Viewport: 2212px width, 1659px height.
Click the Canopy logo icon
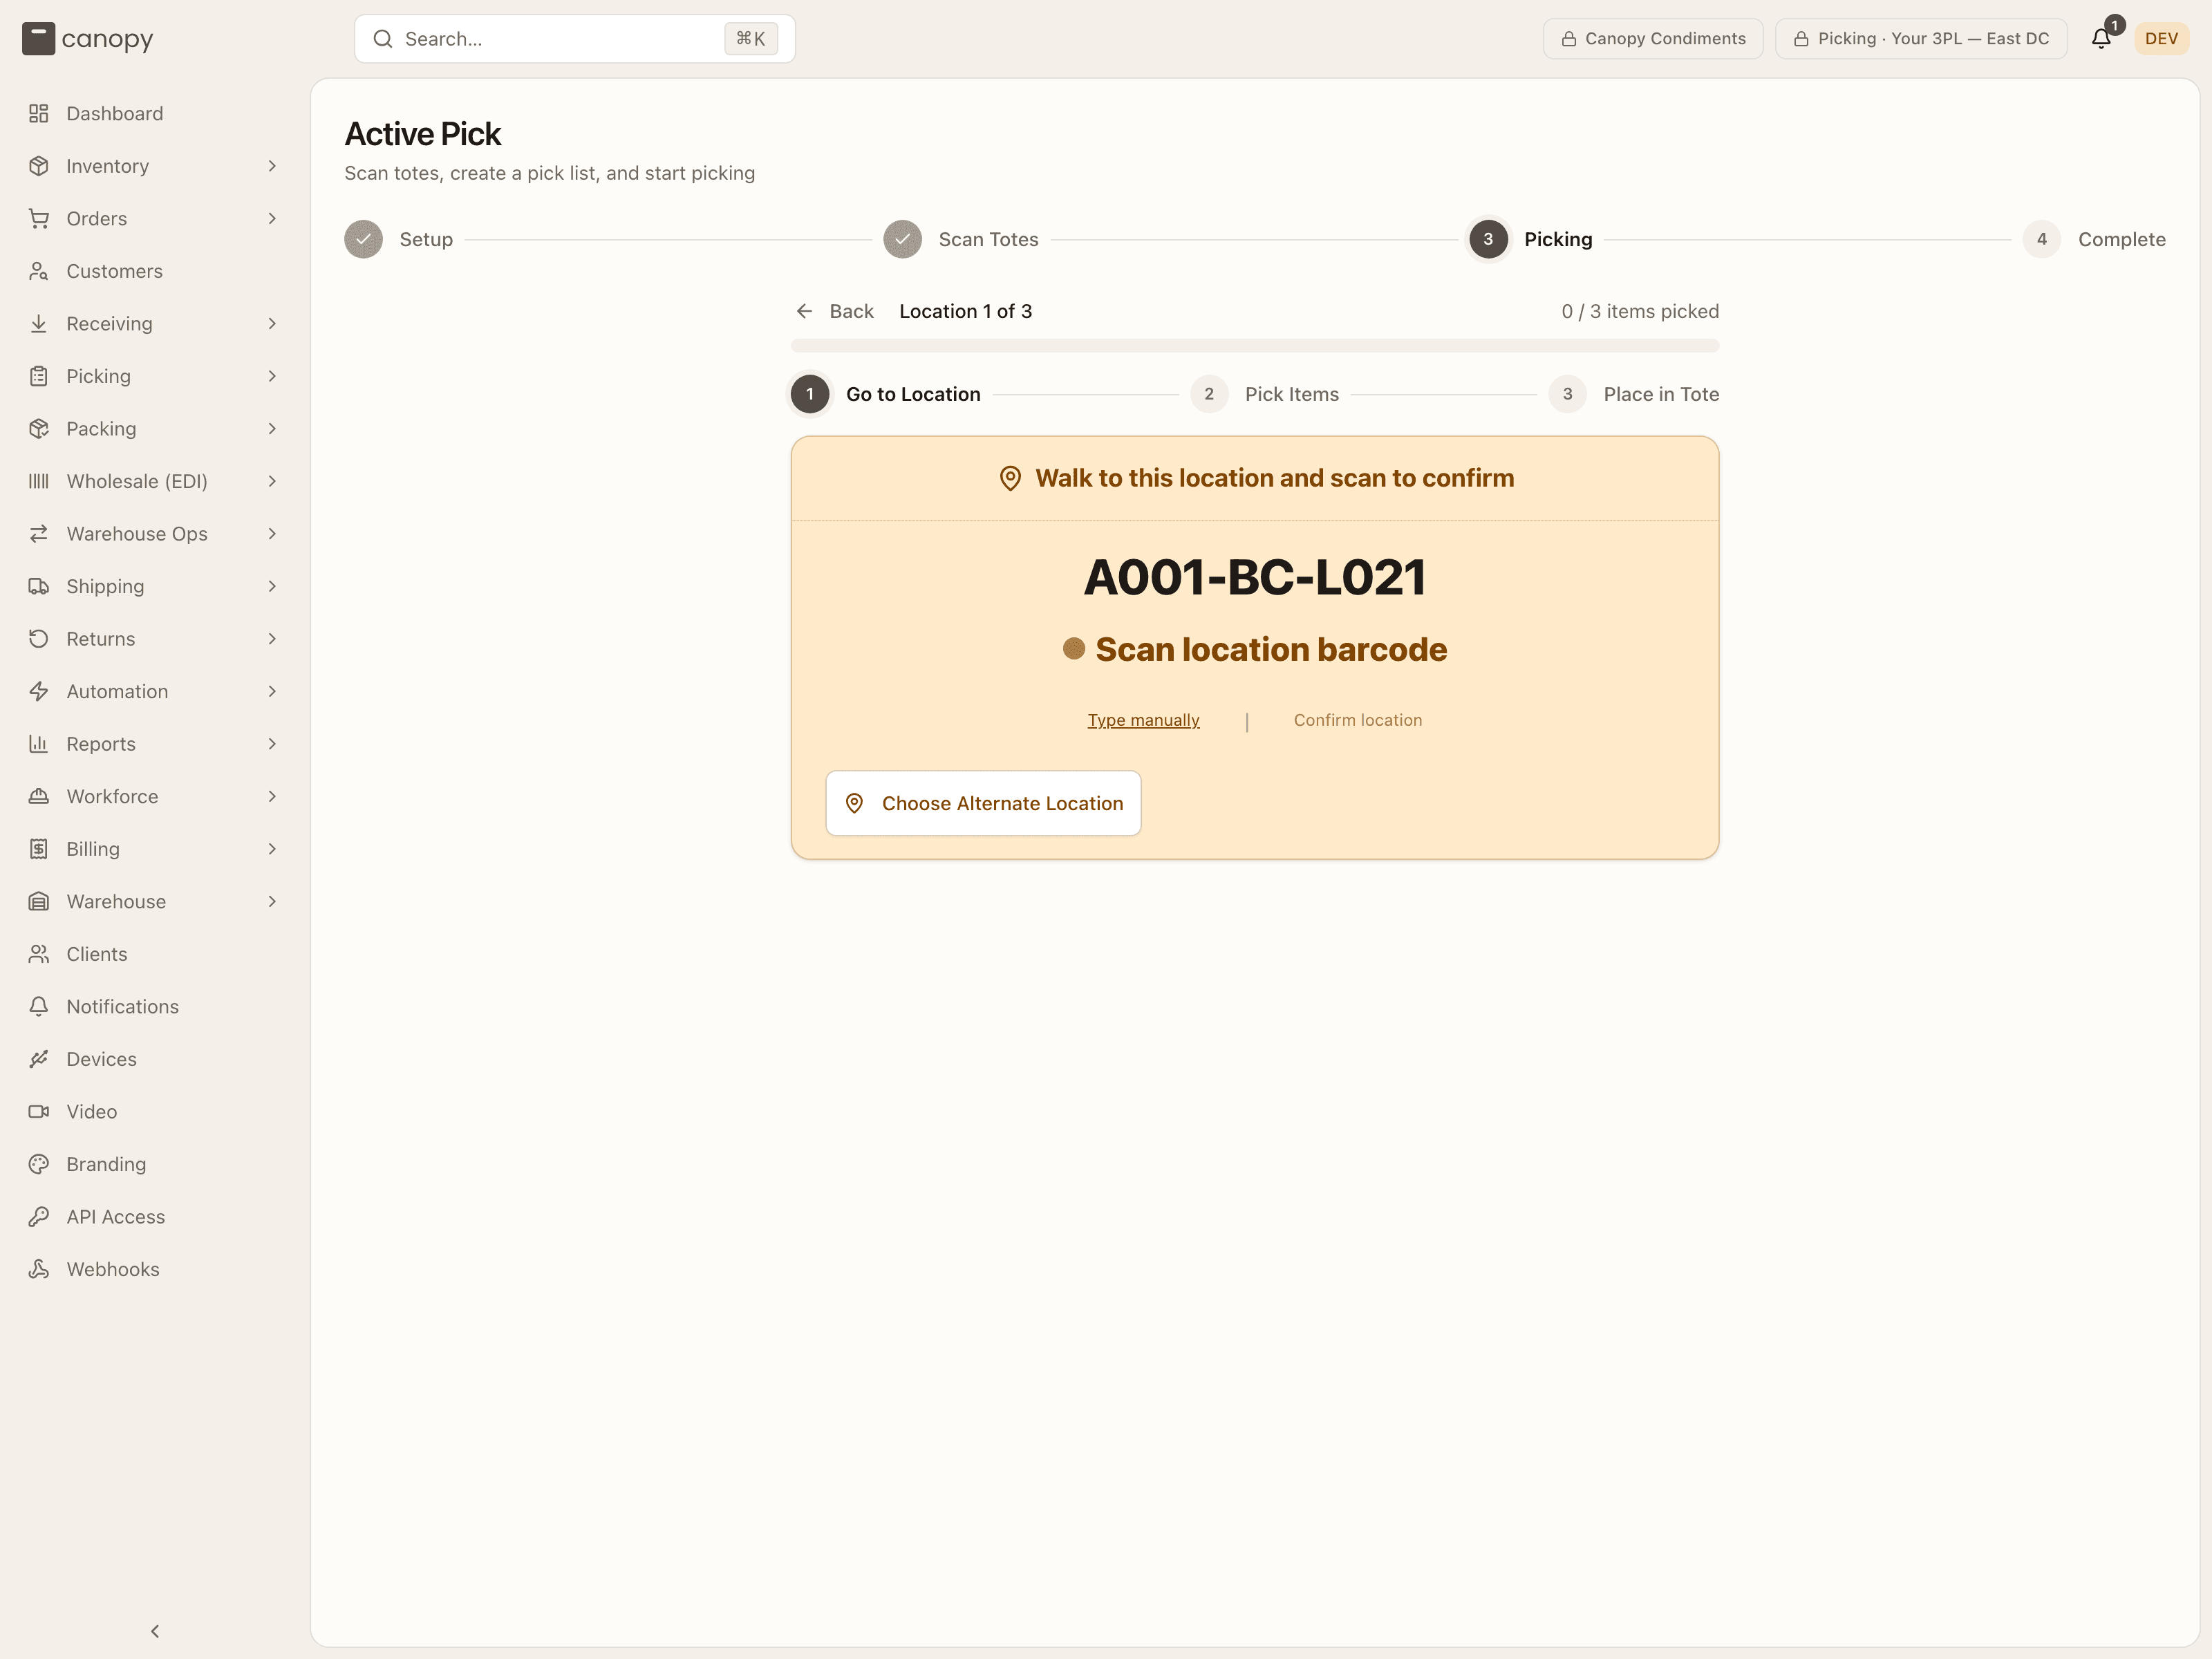tap(38, 39)
